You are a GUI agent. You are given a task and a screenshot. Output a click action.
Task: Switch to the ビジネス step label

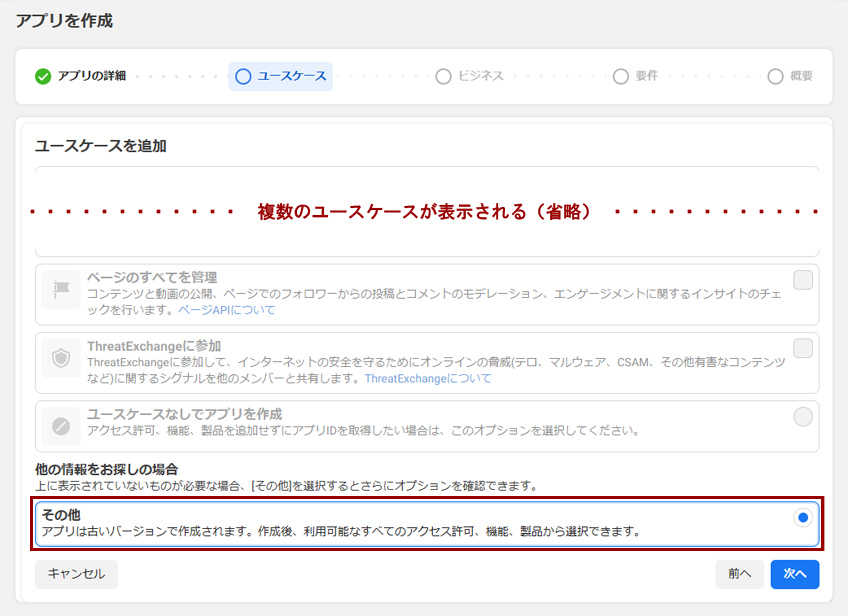(481, 77)
